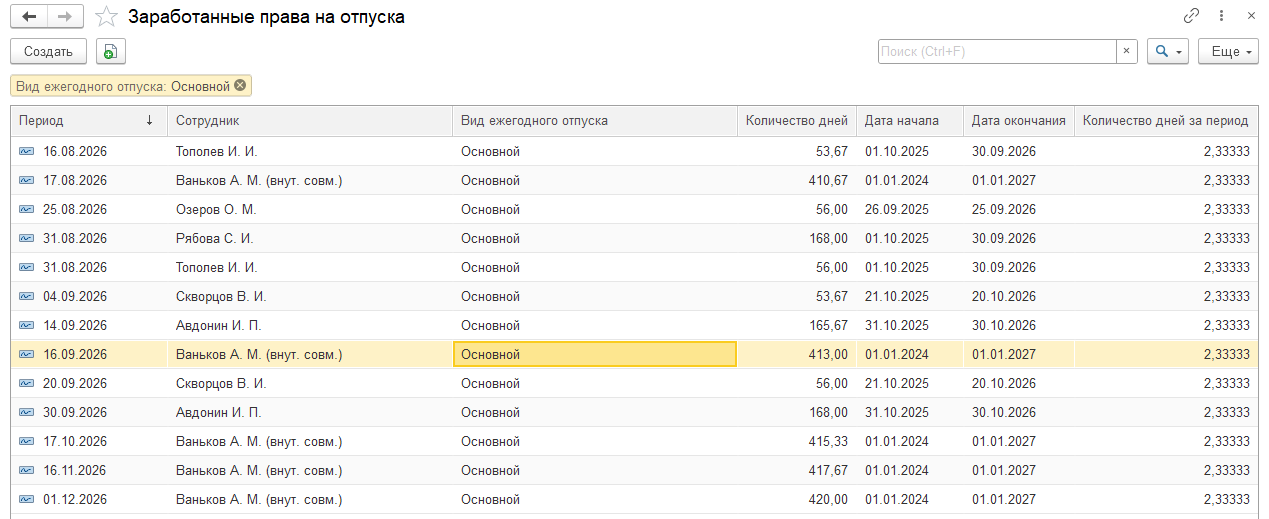
Task: Click the forward navigation arrow
Action: (x=65, y=17)
